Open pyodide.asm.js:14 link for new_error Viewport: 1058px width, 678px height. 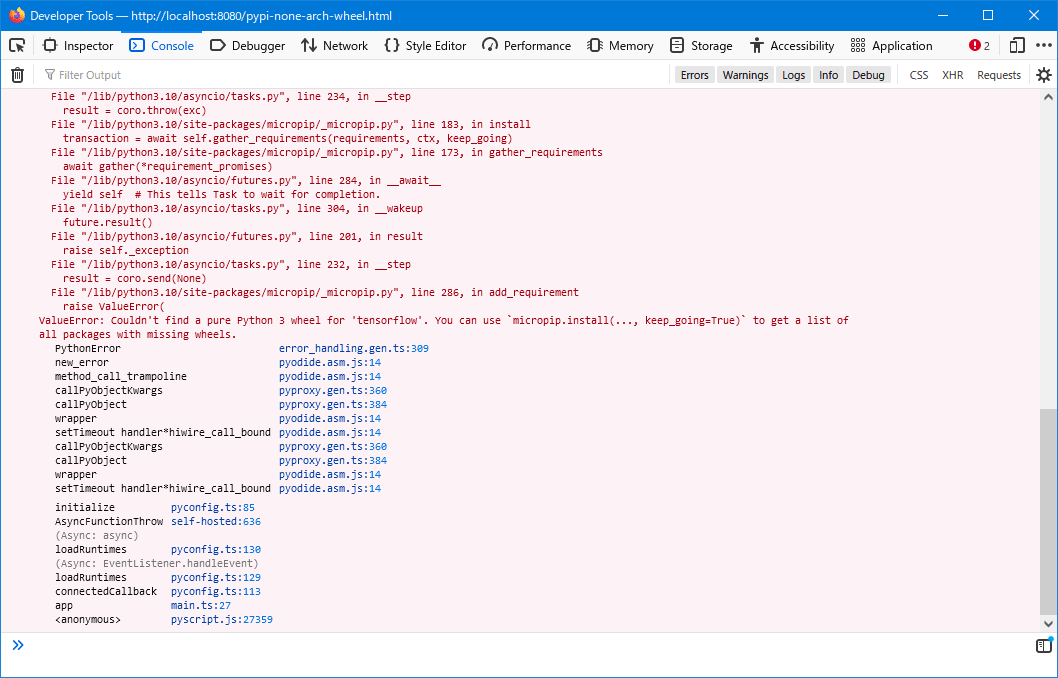pos(330,363)
